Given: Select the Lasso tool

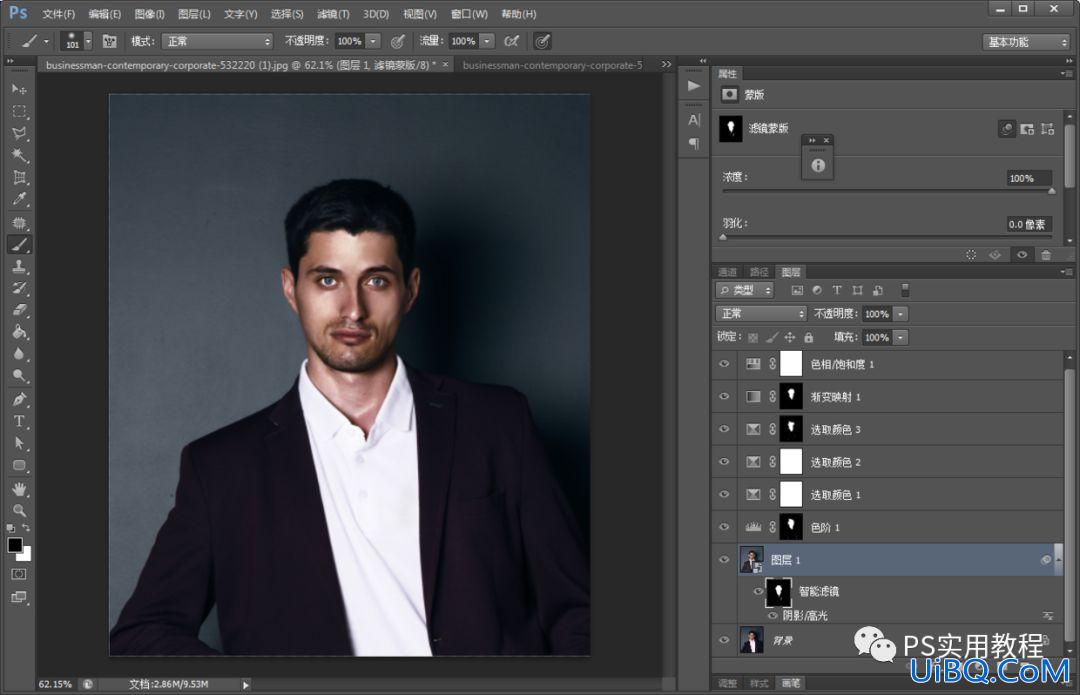Looking at the screenshot, I should click(19, 133).
